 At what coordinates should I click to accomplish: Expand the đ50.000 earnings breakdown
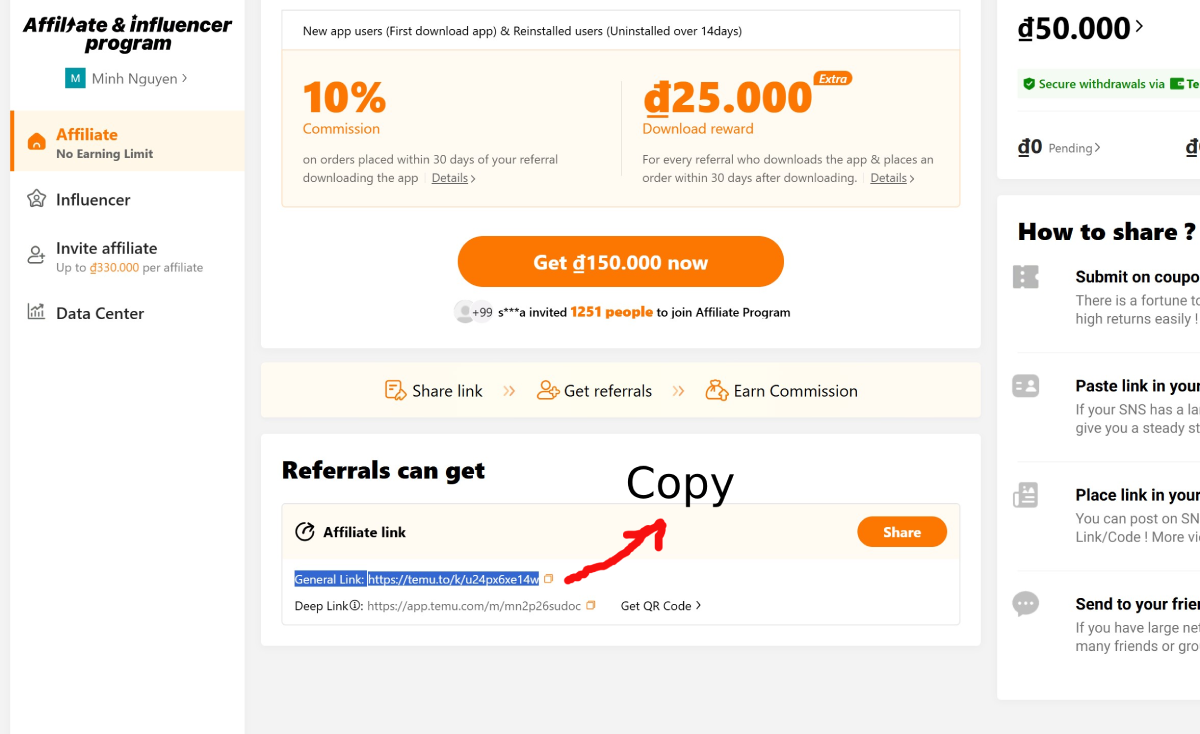pyautogui.click(x=1080, y=27)
